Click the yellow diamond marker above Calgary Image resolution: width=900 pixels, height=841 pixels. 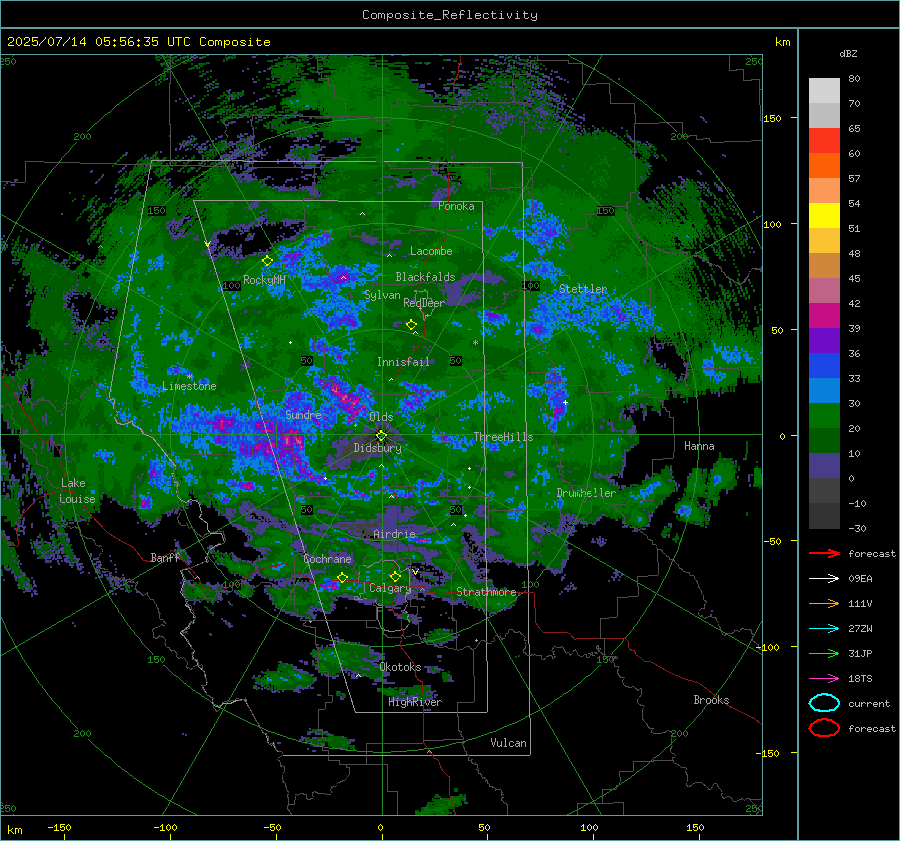(395, 576)
